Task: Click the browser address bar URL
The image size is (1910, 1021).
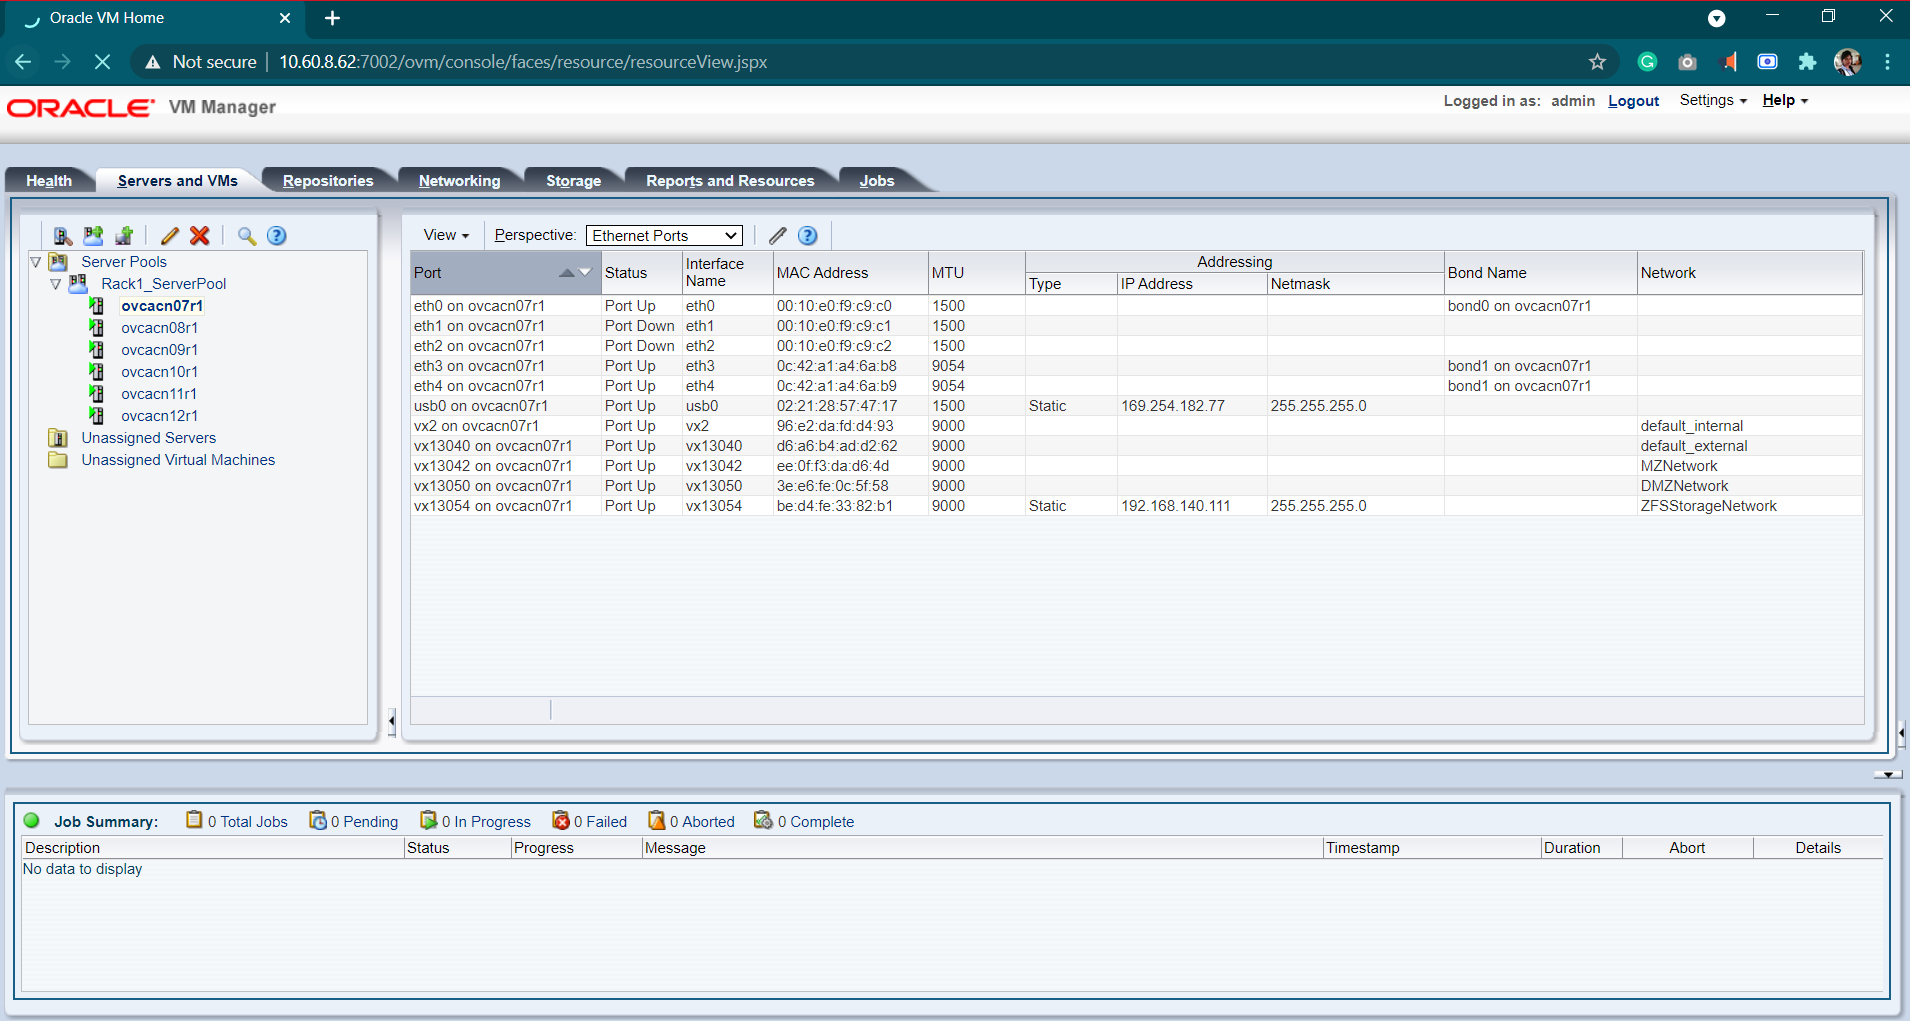Action: [523, 62]
